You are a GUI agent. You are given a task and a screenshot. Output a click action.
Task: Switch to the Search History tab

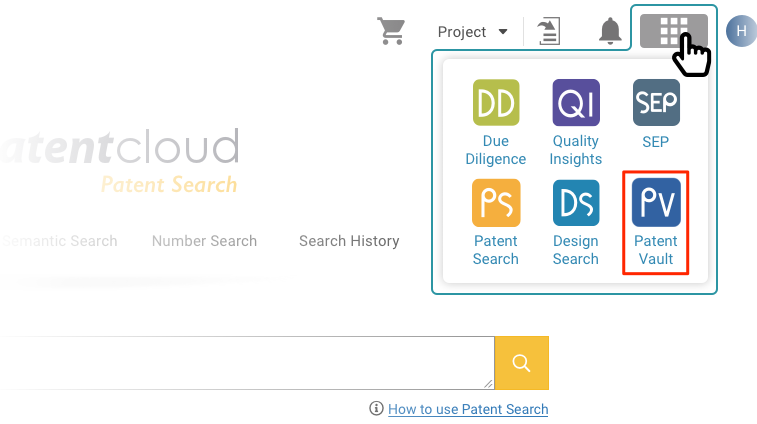(349, 241)
